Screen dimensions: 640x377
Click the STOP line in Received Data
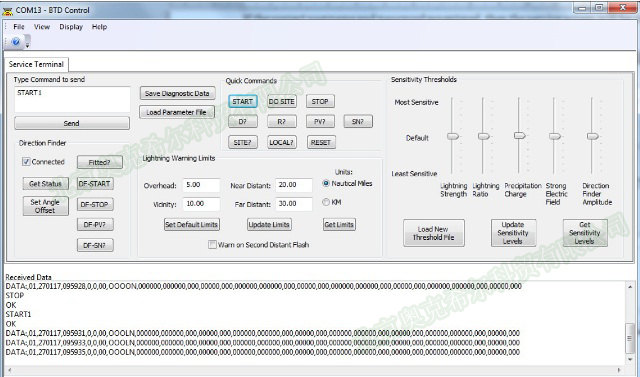coord(15,295)
